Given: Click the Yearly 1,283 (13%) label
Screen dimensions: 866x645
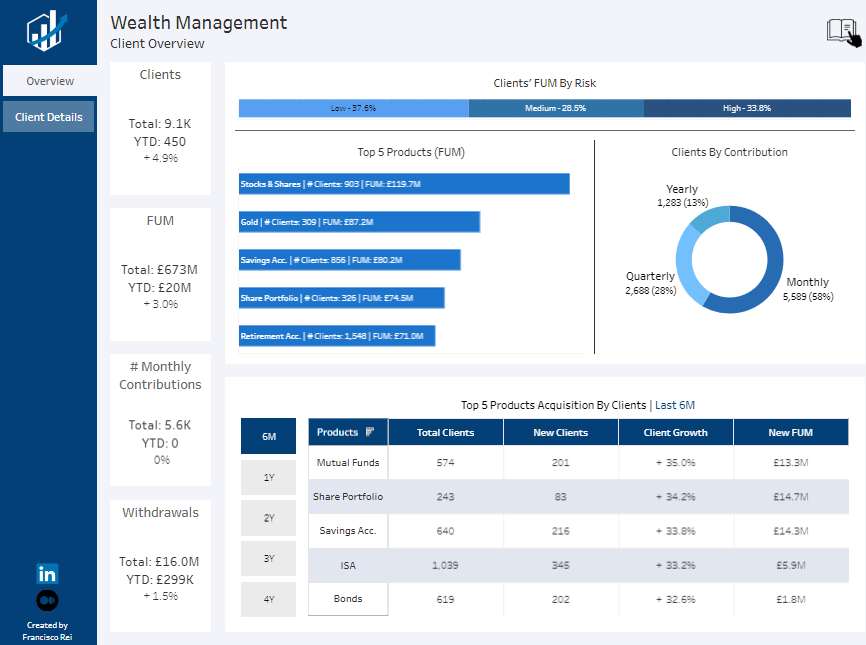Looking at the screenshot, I should pyautogui.click(x=683, y=195).
